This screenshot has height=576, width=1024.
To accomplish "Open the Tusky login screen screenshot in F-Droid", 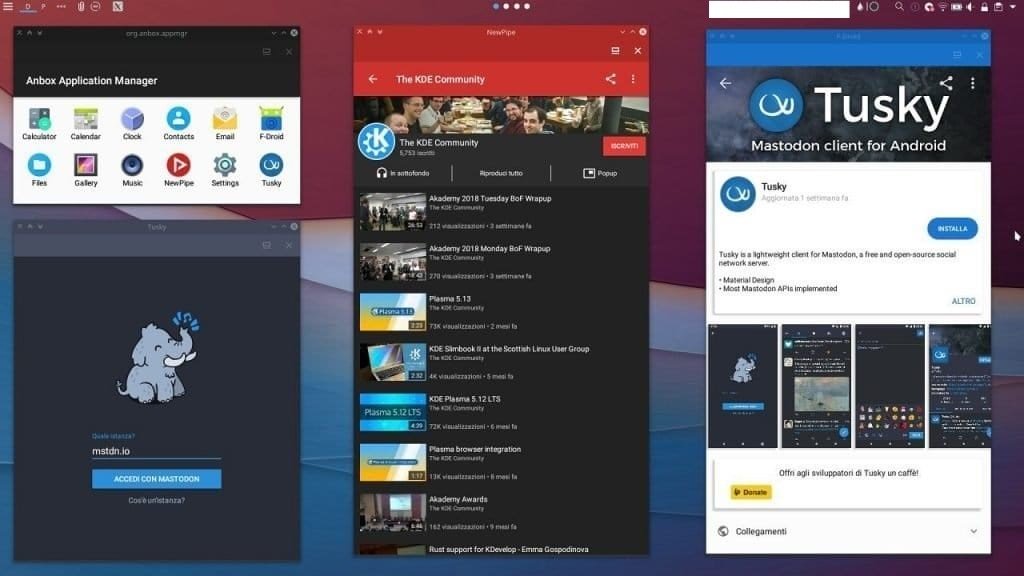I will click(743, 386).
